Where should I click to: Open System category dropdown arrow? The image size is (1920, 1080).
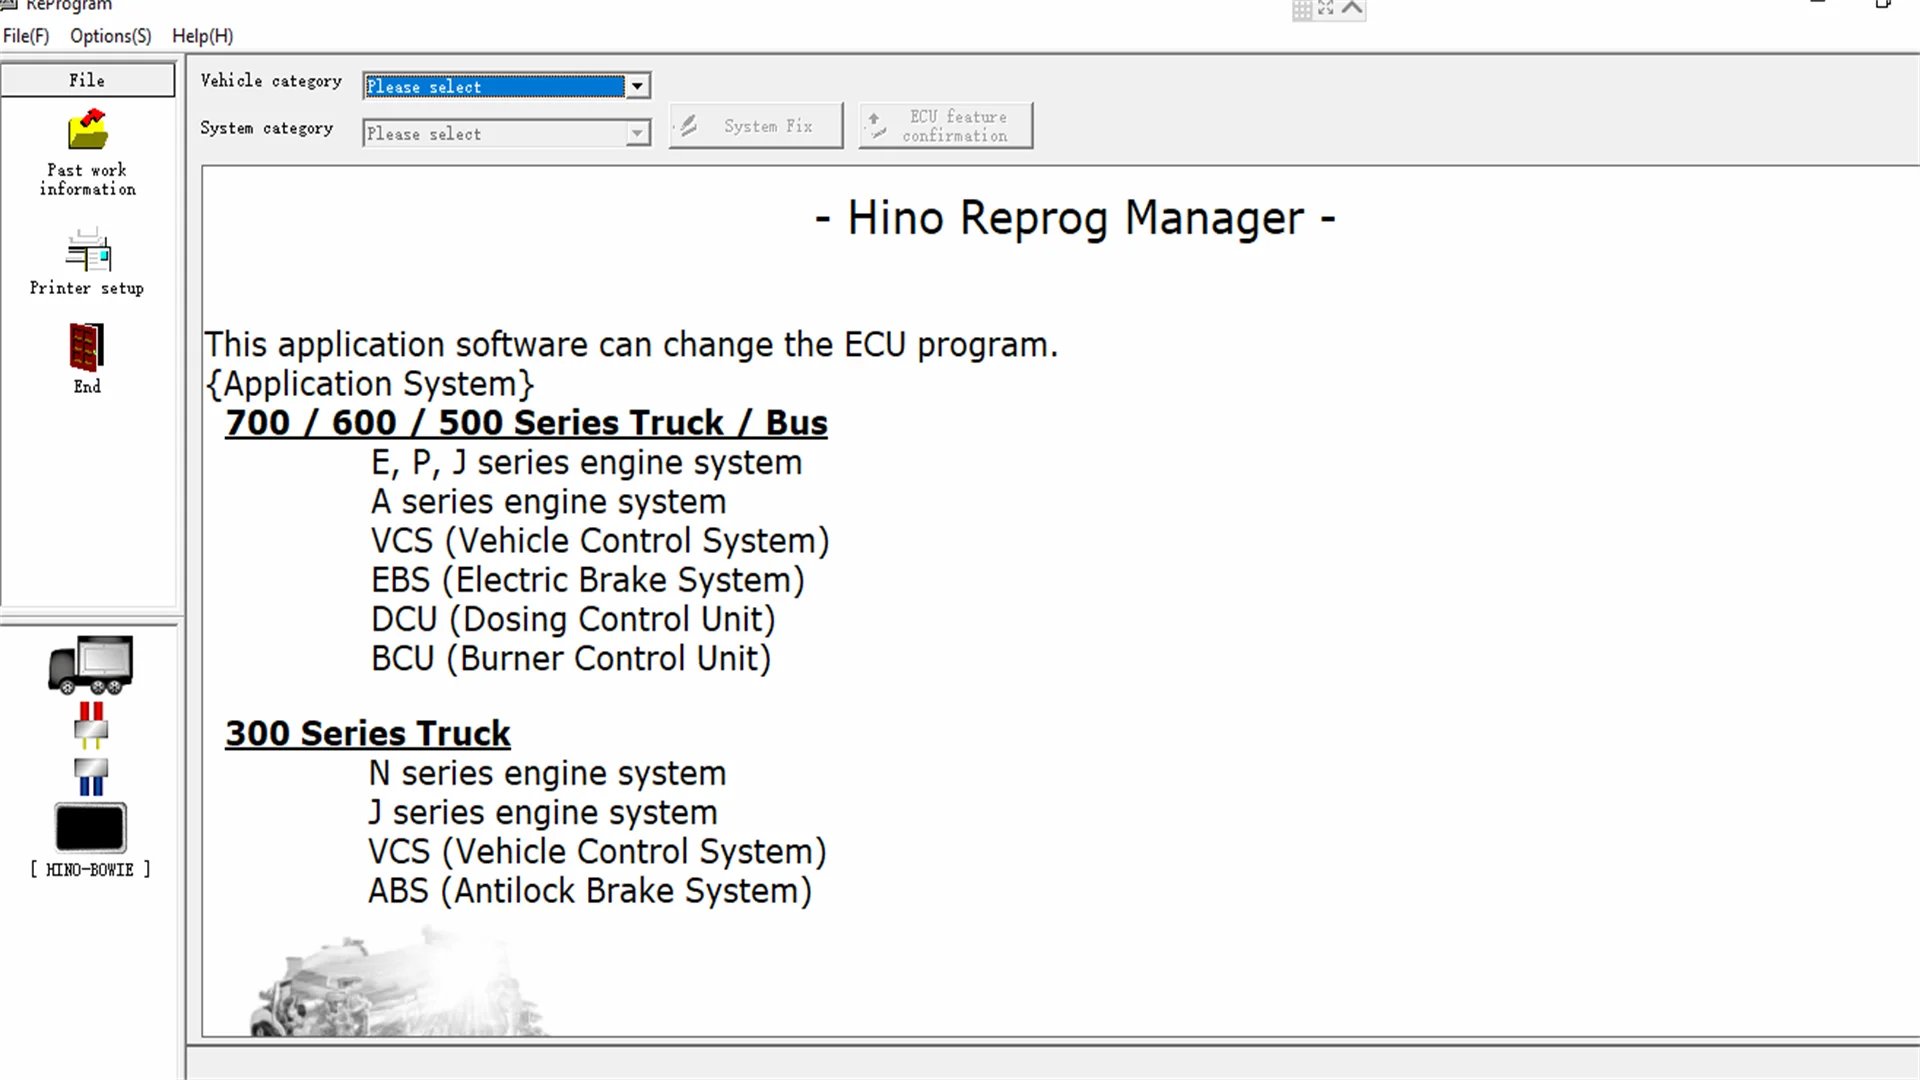(x=637, y=133)
